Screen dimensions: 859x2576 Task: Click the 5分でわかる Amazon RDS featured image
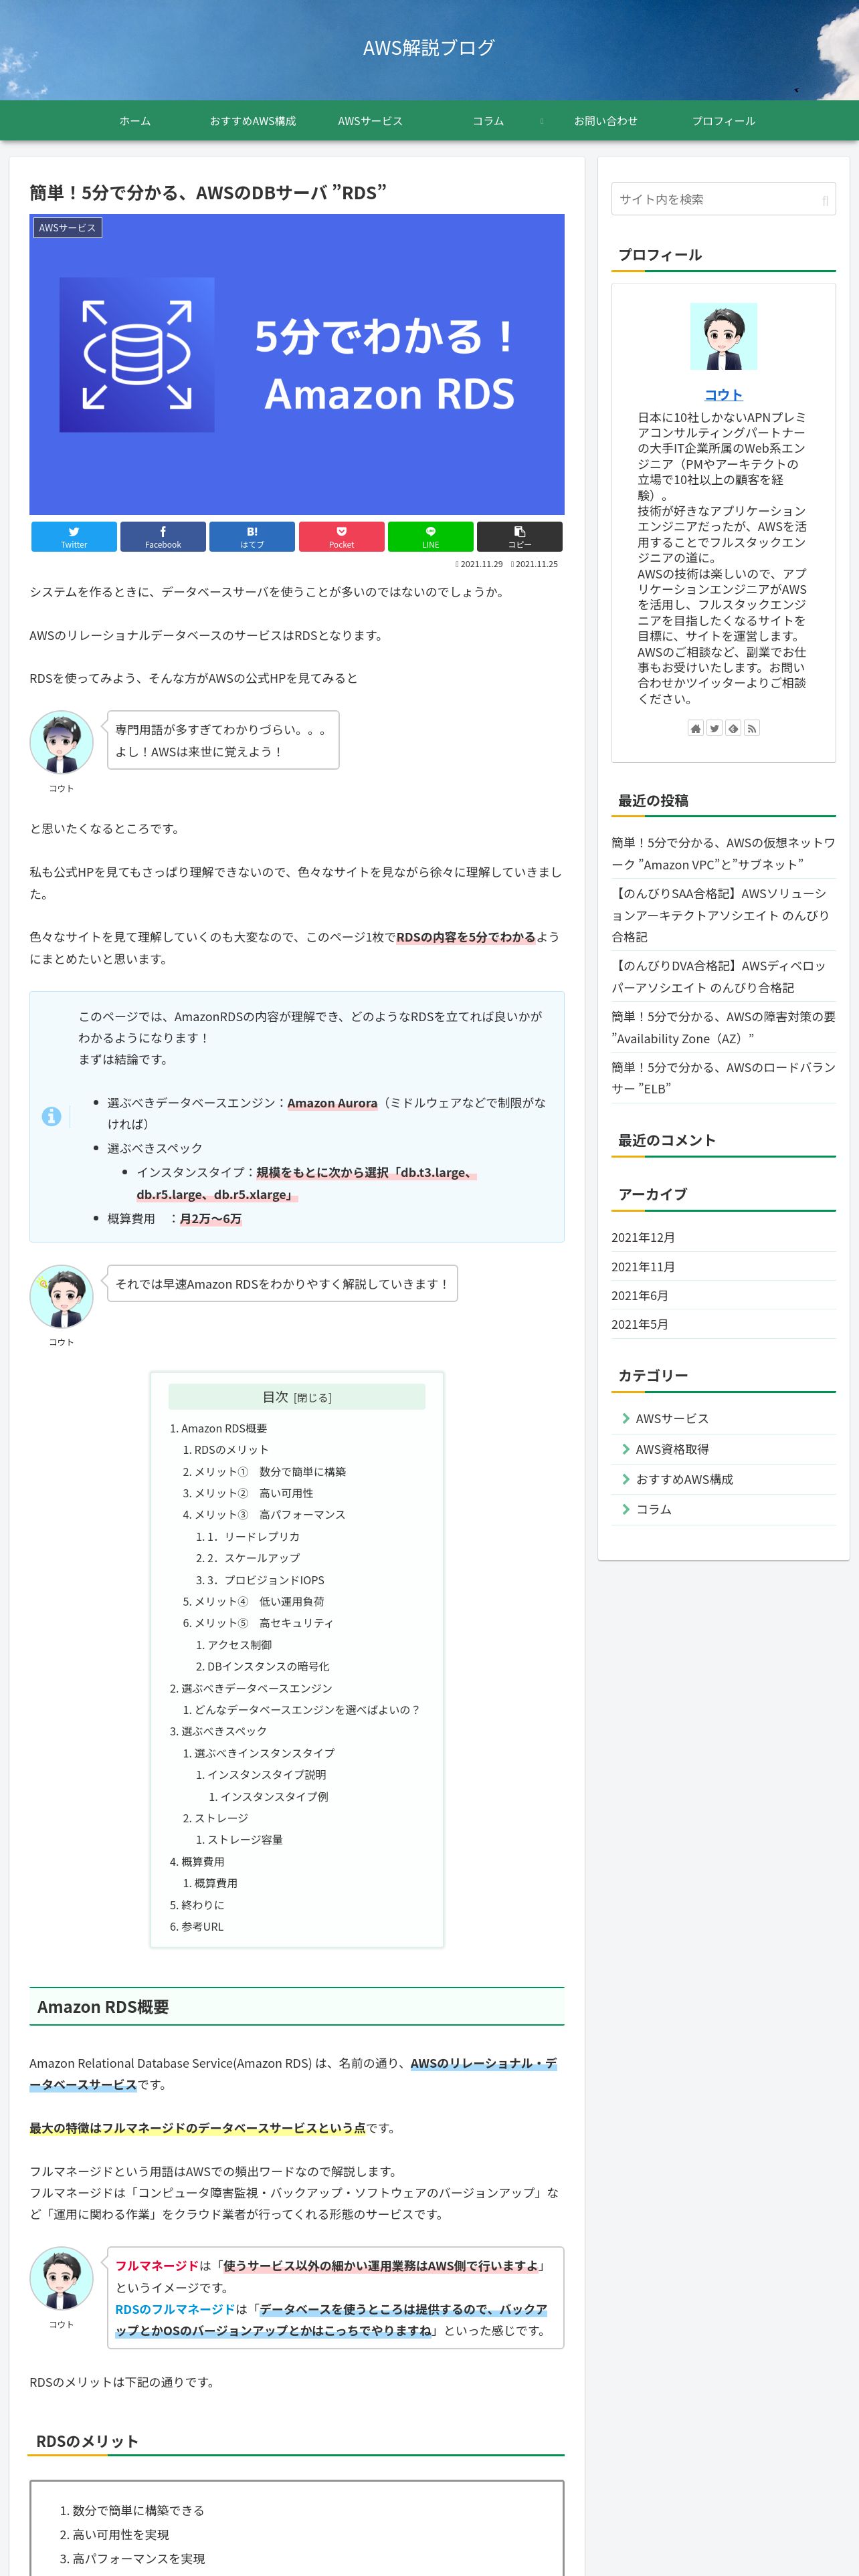pos(297,364)
